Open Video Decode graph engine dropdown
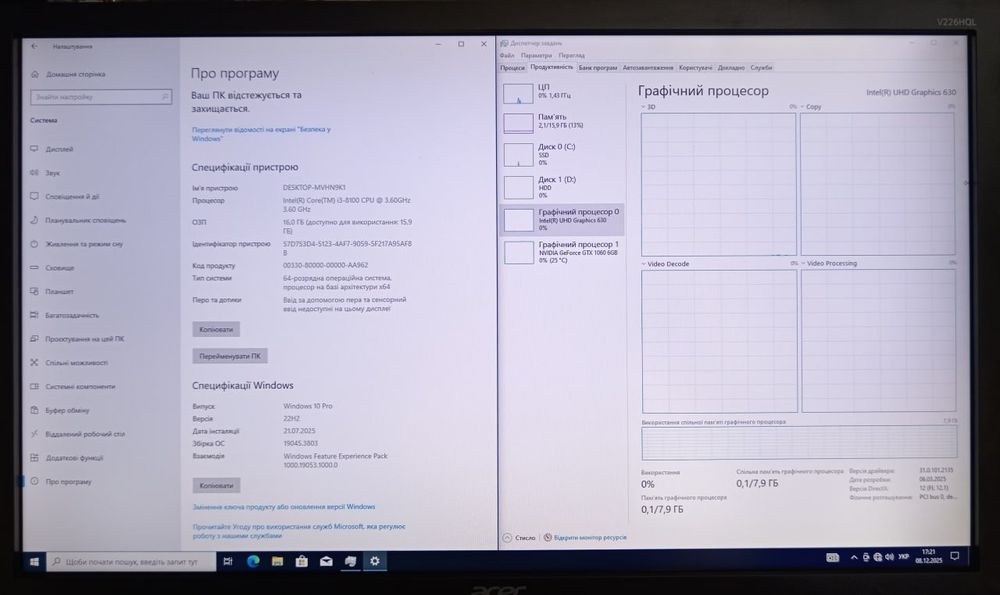The height and width of the screenshot is (595, 1000). click(x=665, y=264)
